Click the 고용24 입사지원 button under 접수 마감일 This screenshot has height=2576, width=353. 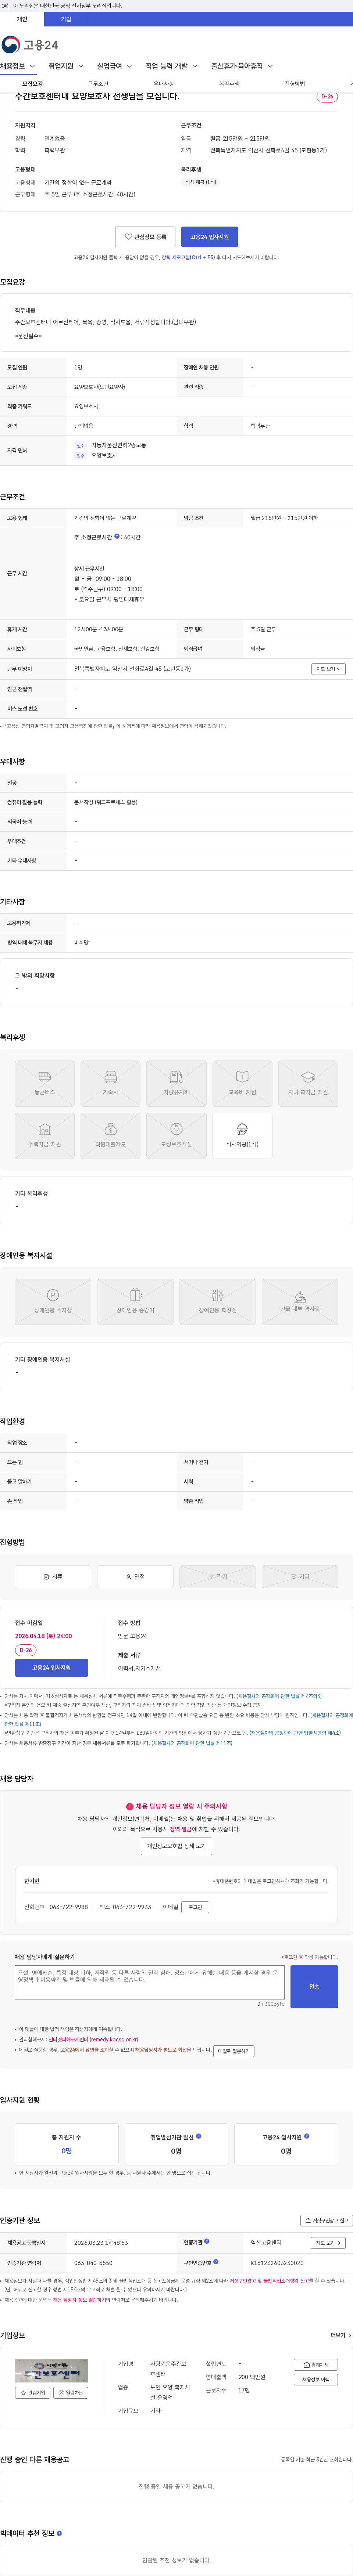[x=51, y=1667]
